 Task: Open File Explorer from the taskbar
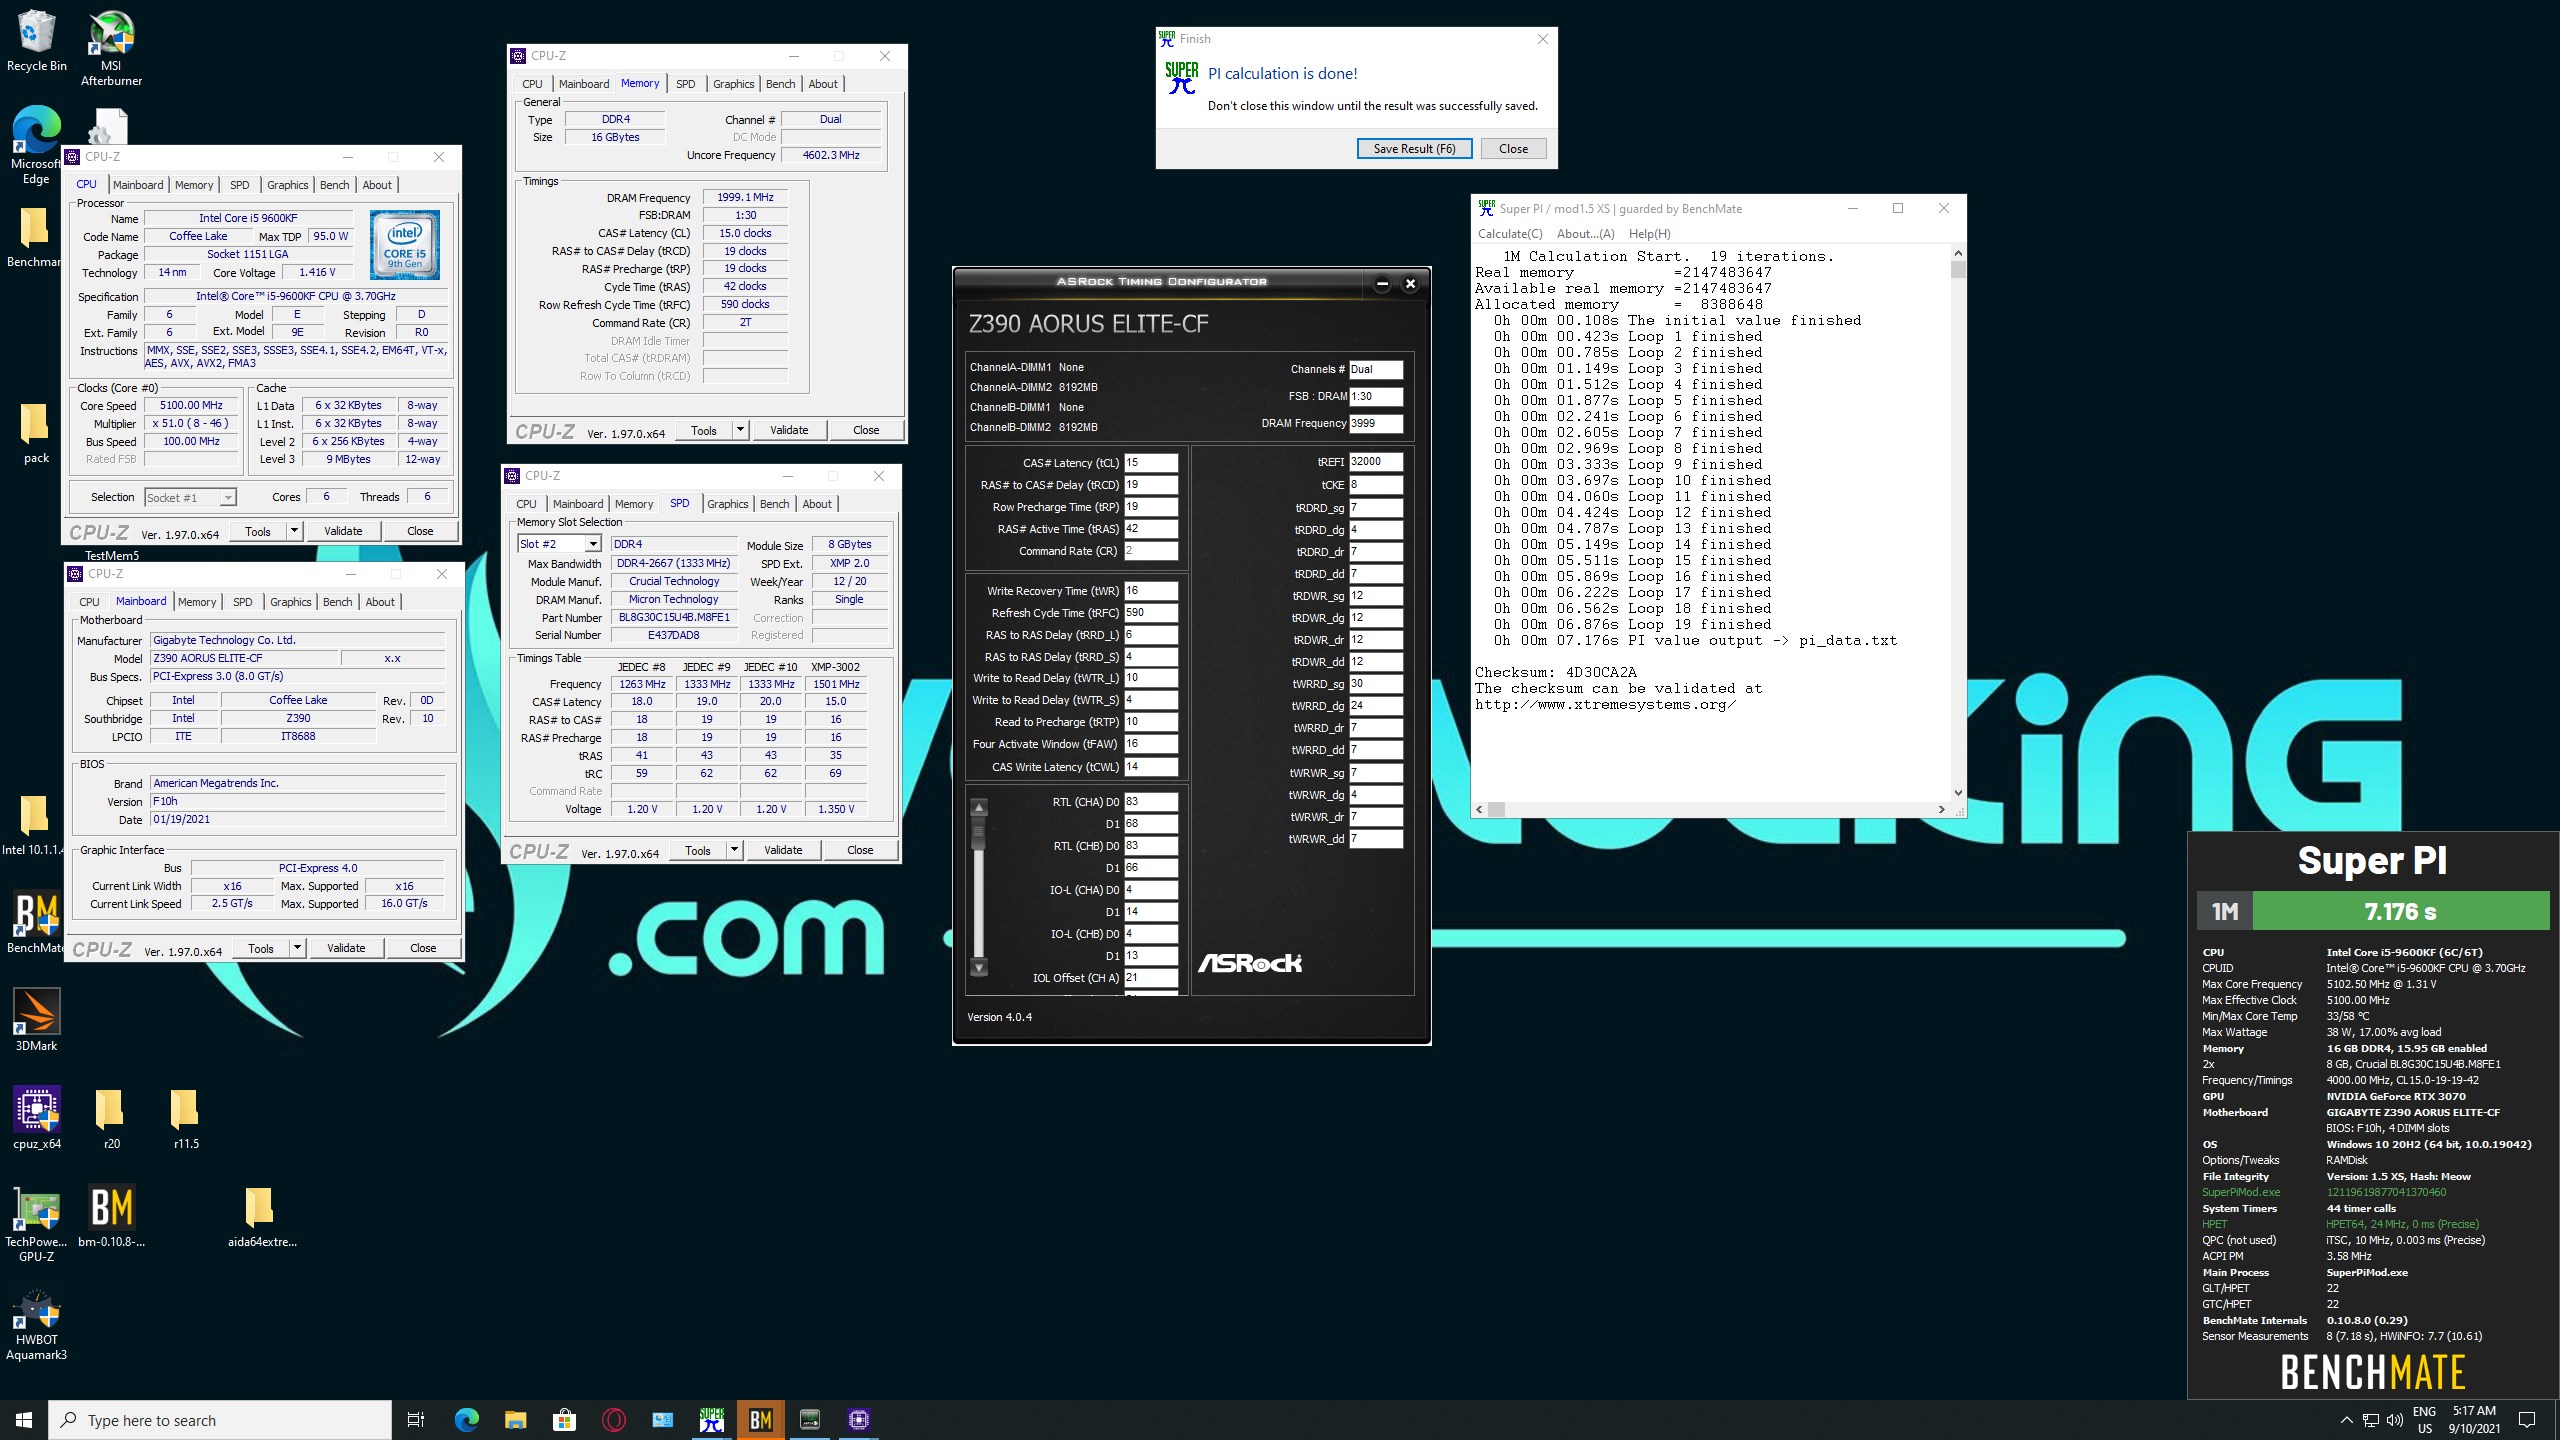(515, 1420)
